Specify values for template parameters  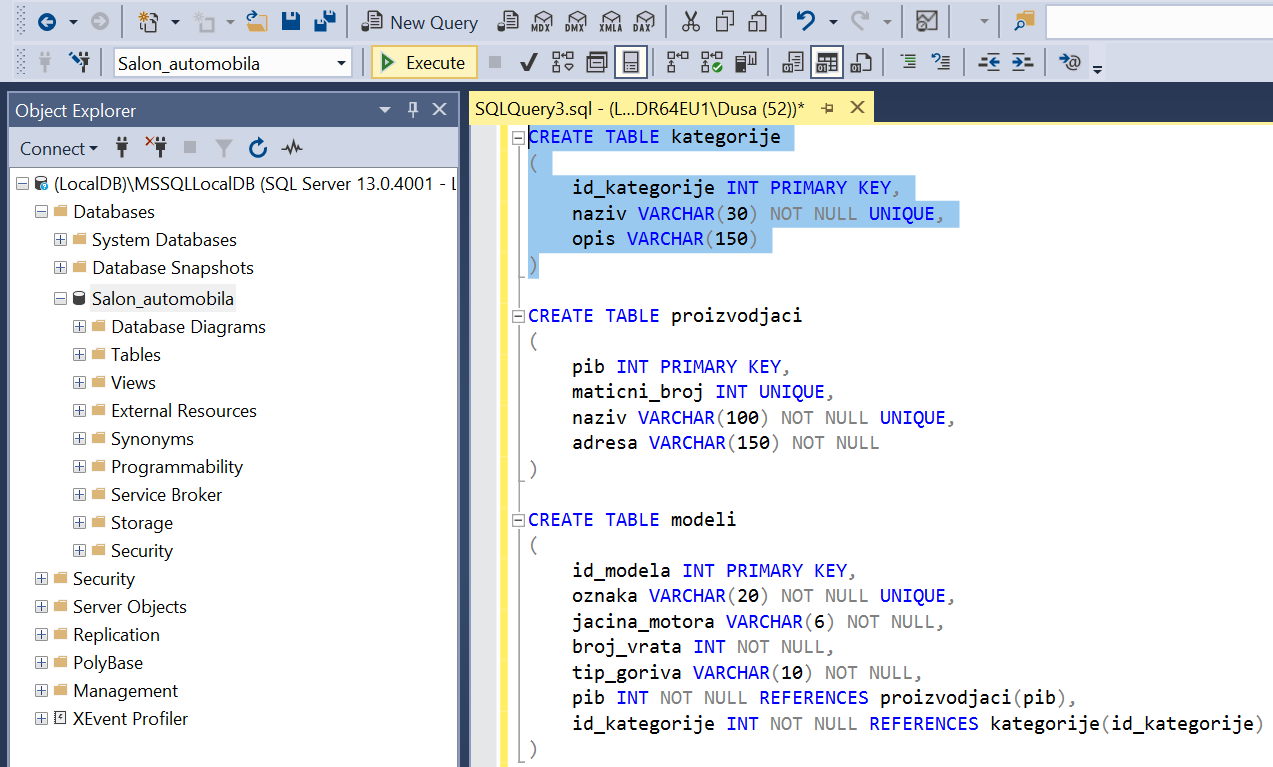point(1069,63)
